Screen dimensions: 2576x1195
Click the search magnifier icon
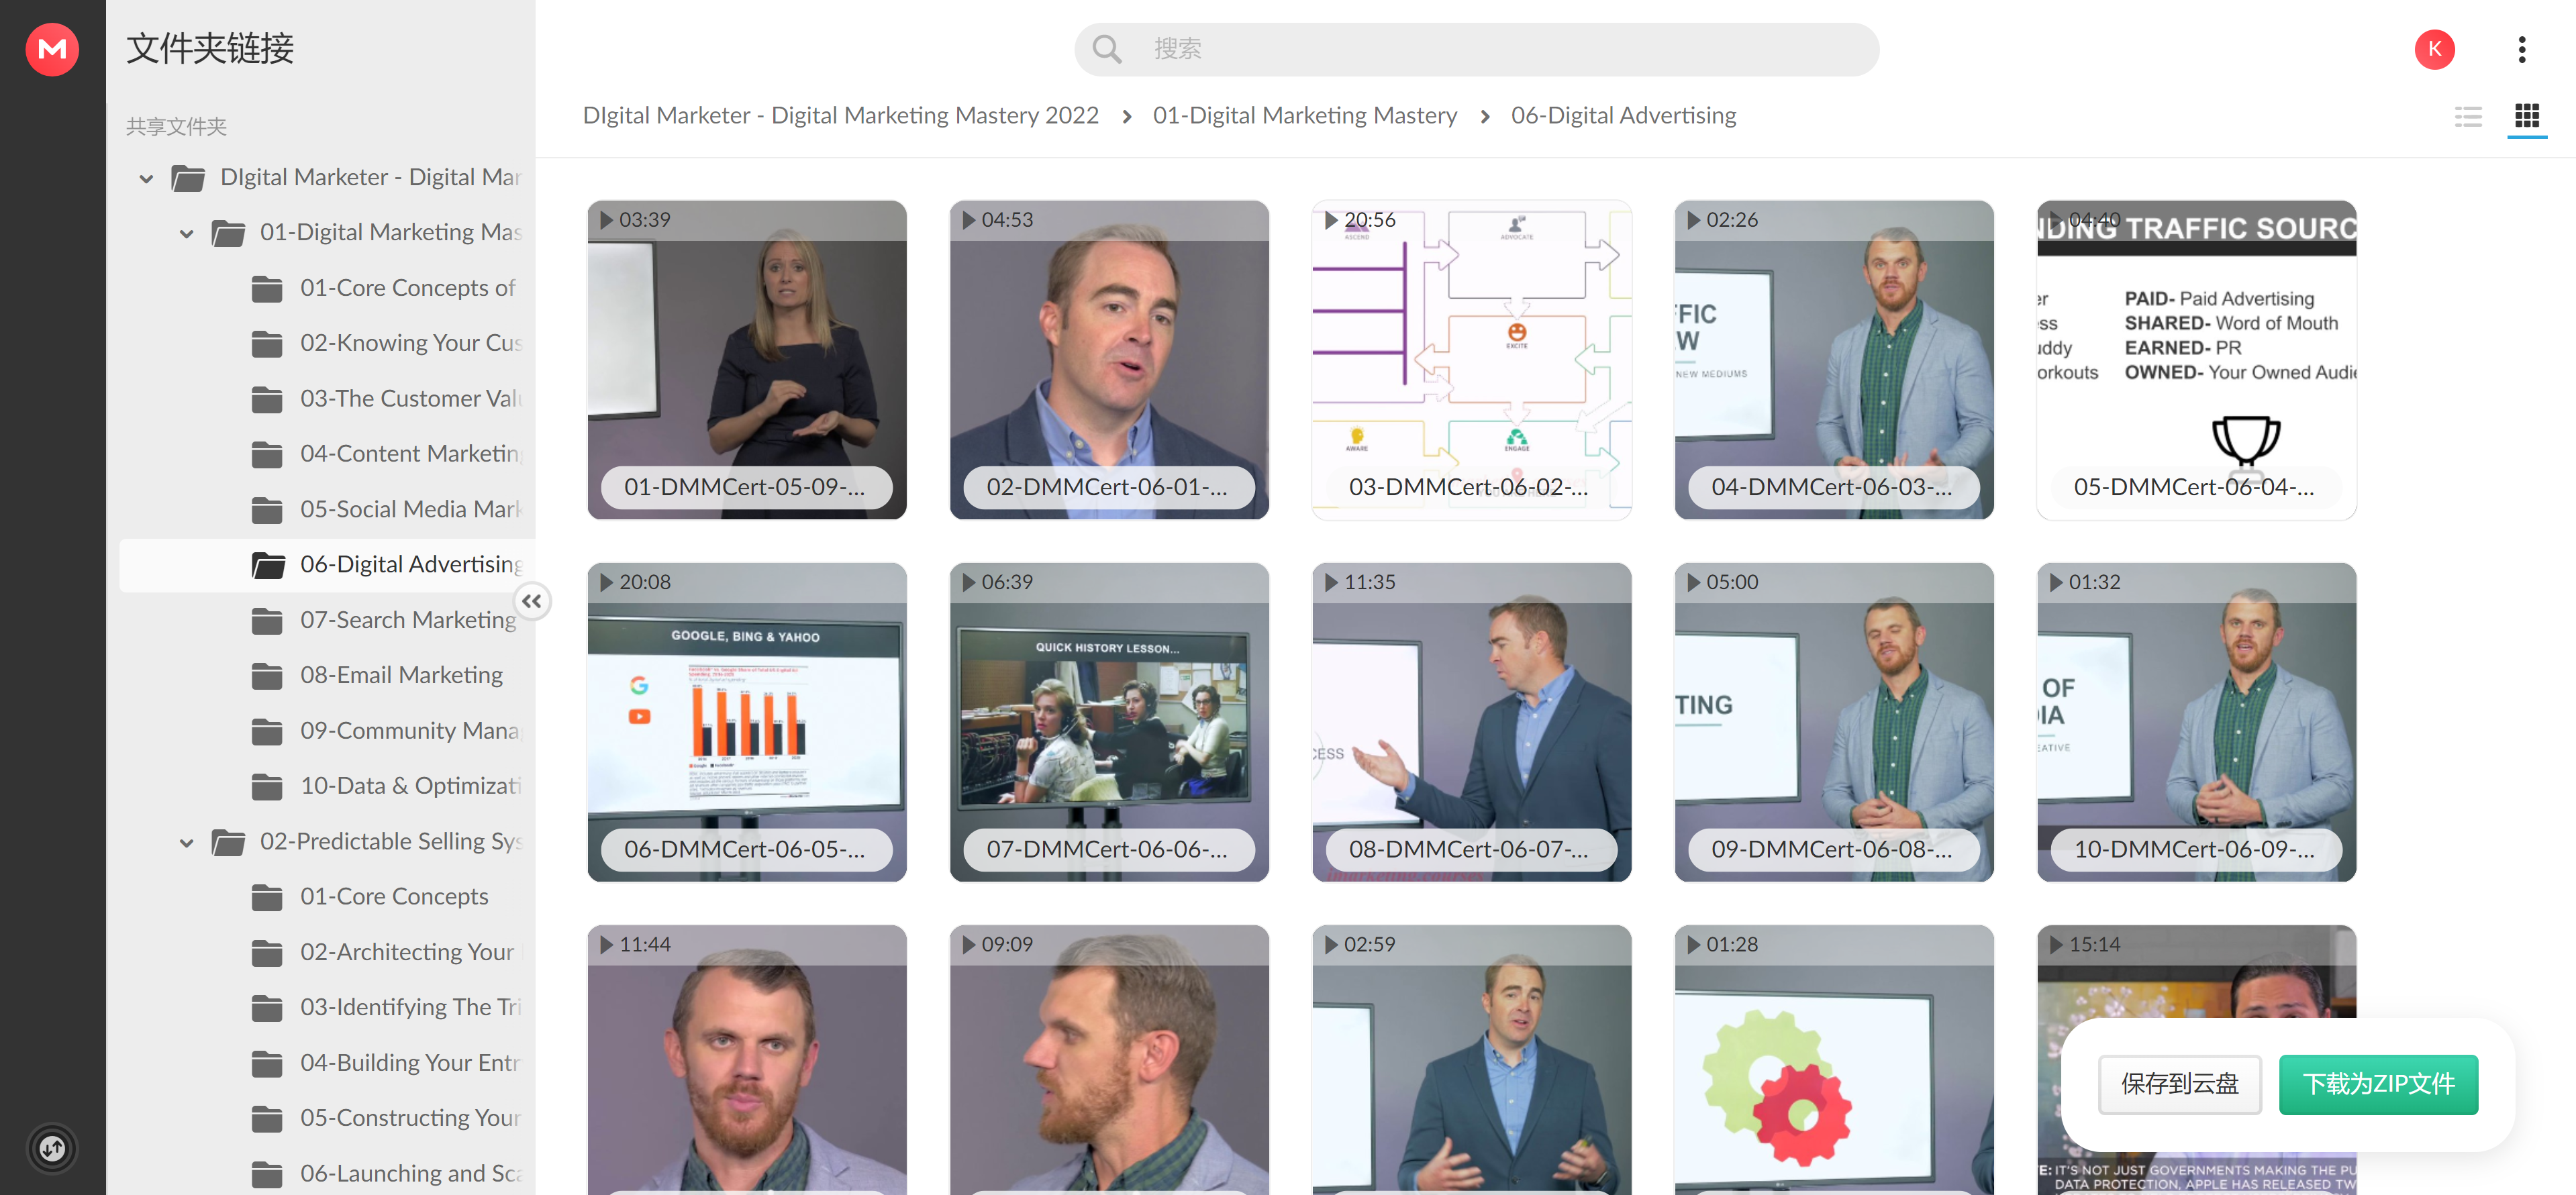click(x=1106, y=49)
